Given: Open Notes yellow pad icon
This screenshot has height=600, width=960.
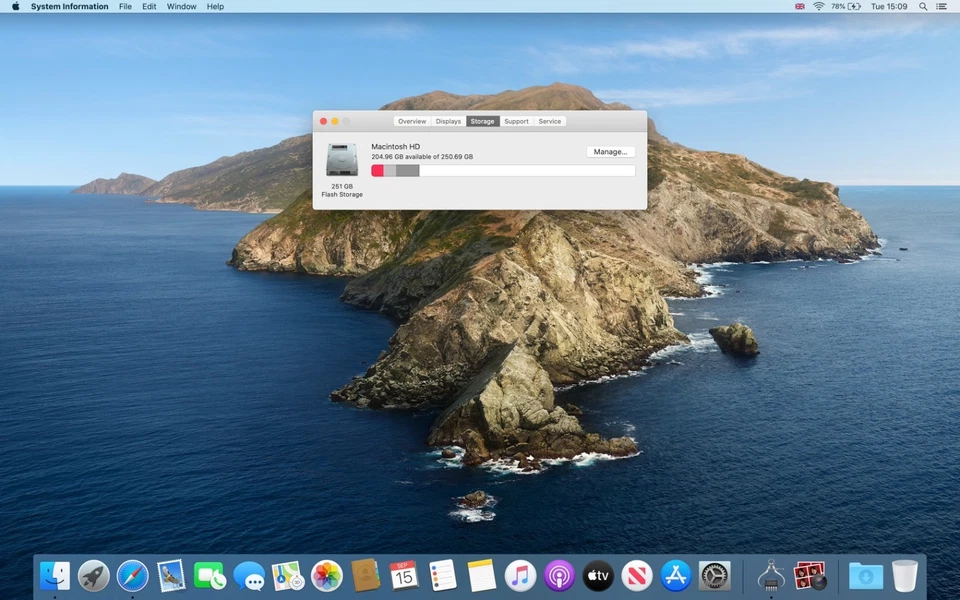Looking at the screenshot, I should [482, 576].
